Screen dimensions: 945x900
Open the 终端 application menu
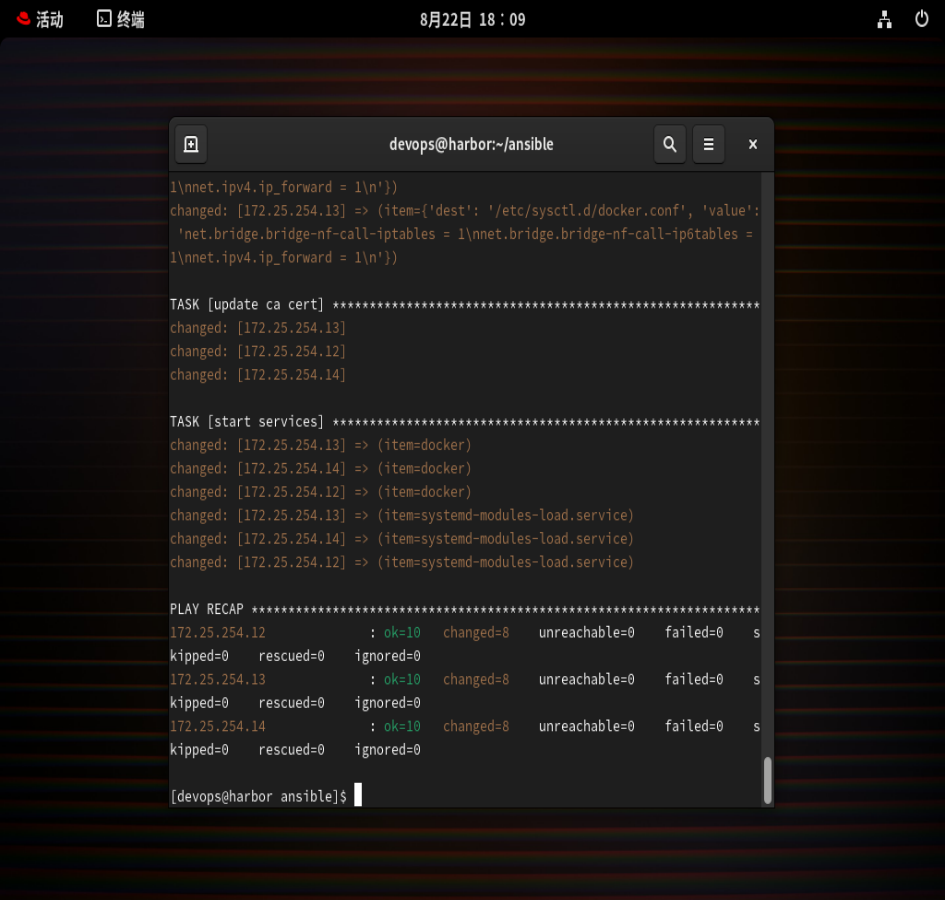point(121,19)
